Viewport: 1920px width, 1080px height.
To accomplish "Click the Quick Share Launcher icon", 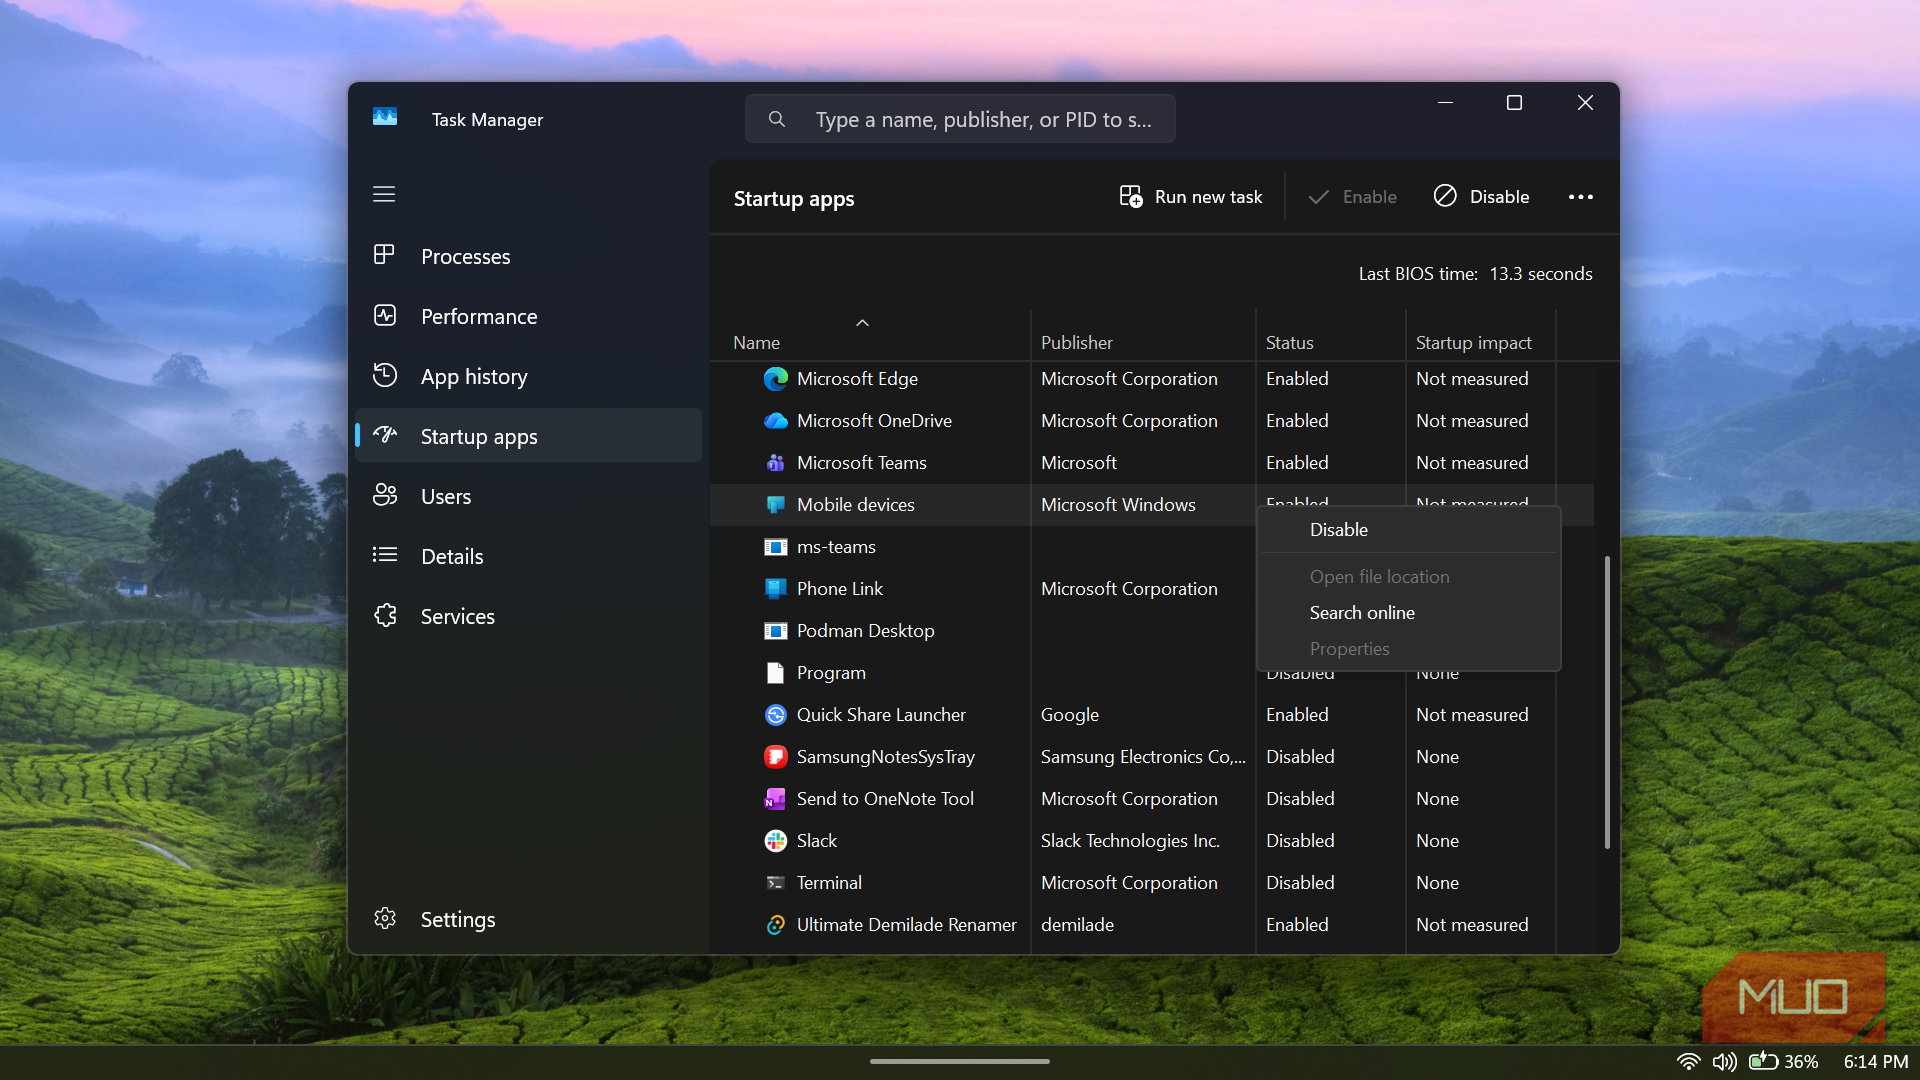I will [775, 715].
